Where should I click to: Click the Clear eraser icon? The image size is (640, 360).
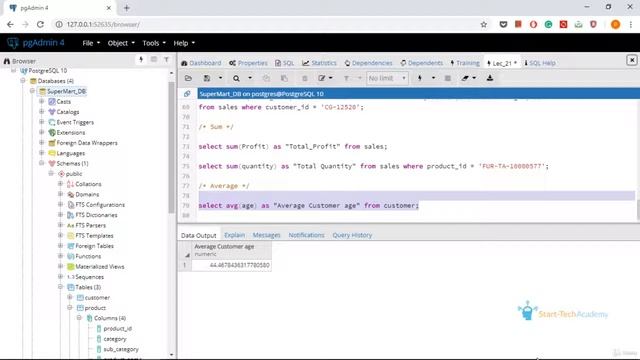(x=465, y=78)
